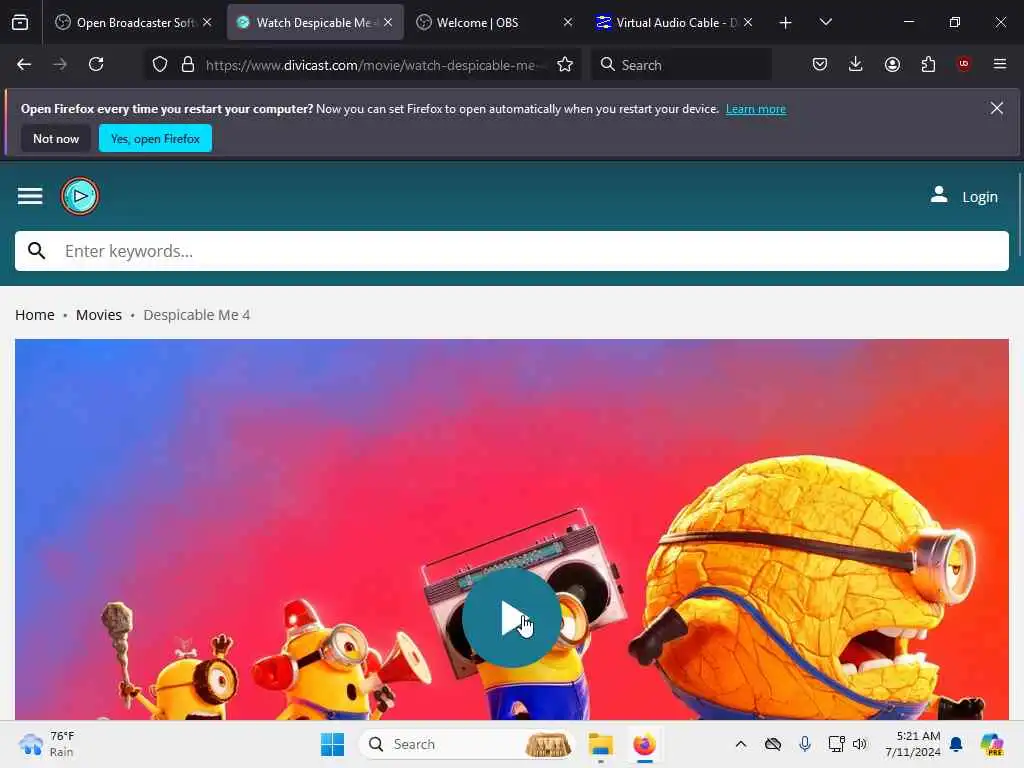This screenshot has height=768, width=1024.
Task: Open the Extensions puzzle icon
Action: click(928, 64)
